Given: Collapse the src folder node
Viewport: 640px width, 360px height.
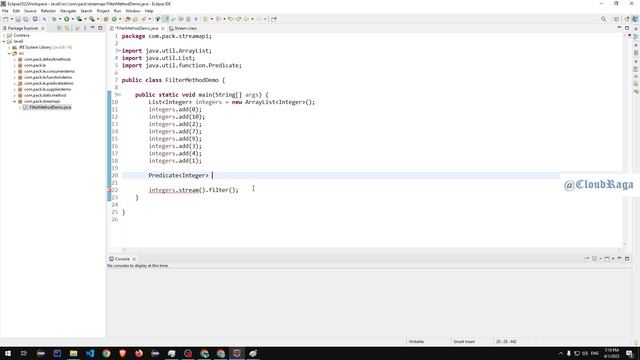Looking at the screenshot, I should coord(9,53).
